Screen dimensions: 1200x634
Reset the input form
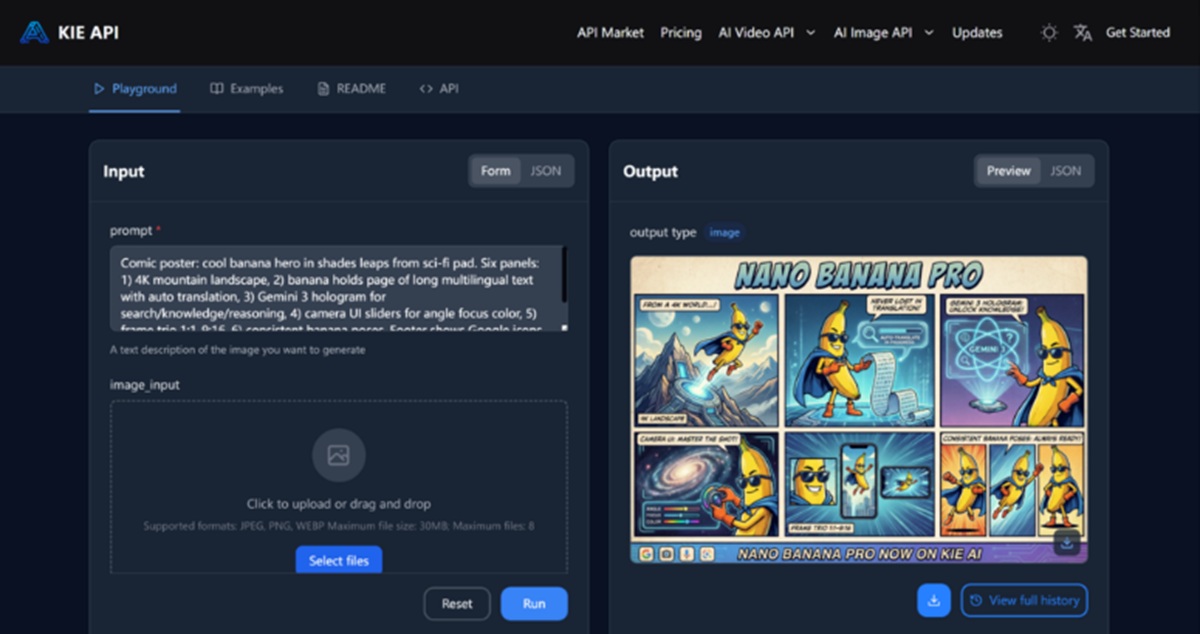pos(457,604)
